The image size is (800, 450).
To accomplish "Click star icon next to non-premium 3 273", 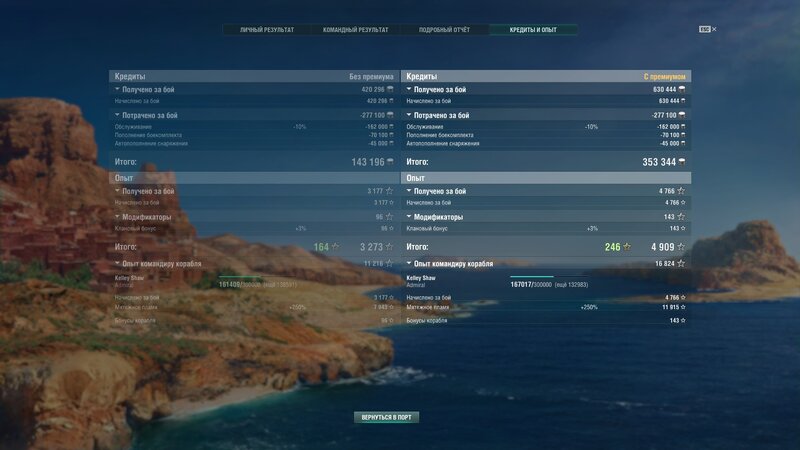I will click(x=390, y=246).
